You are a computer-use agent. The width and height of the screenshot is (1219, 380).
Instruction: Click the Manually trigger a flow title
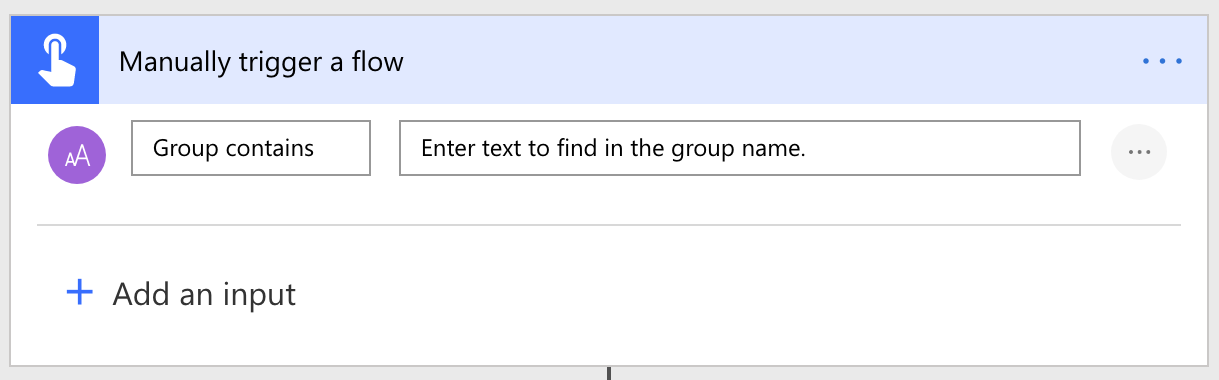(261, 62)
